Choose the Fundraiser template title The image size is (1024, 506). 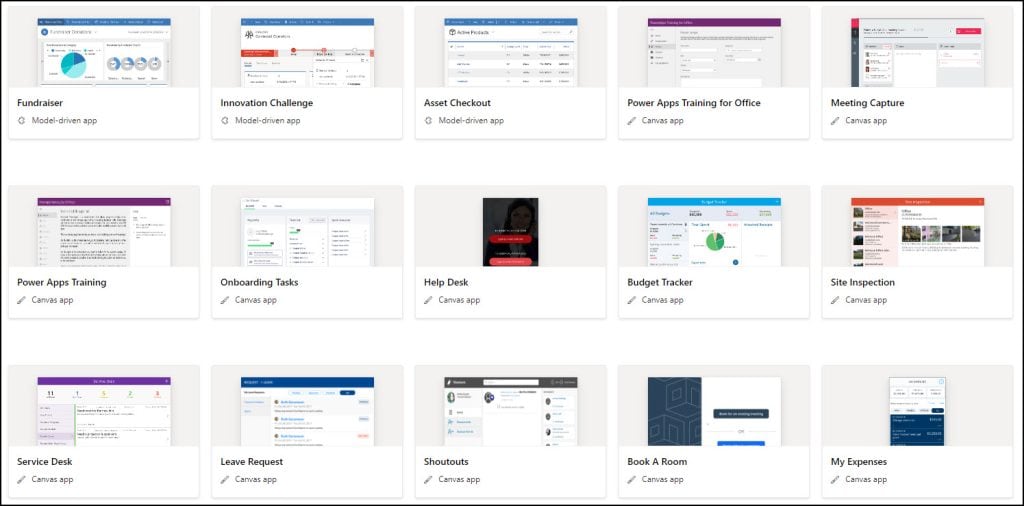(x=40, y=103)
